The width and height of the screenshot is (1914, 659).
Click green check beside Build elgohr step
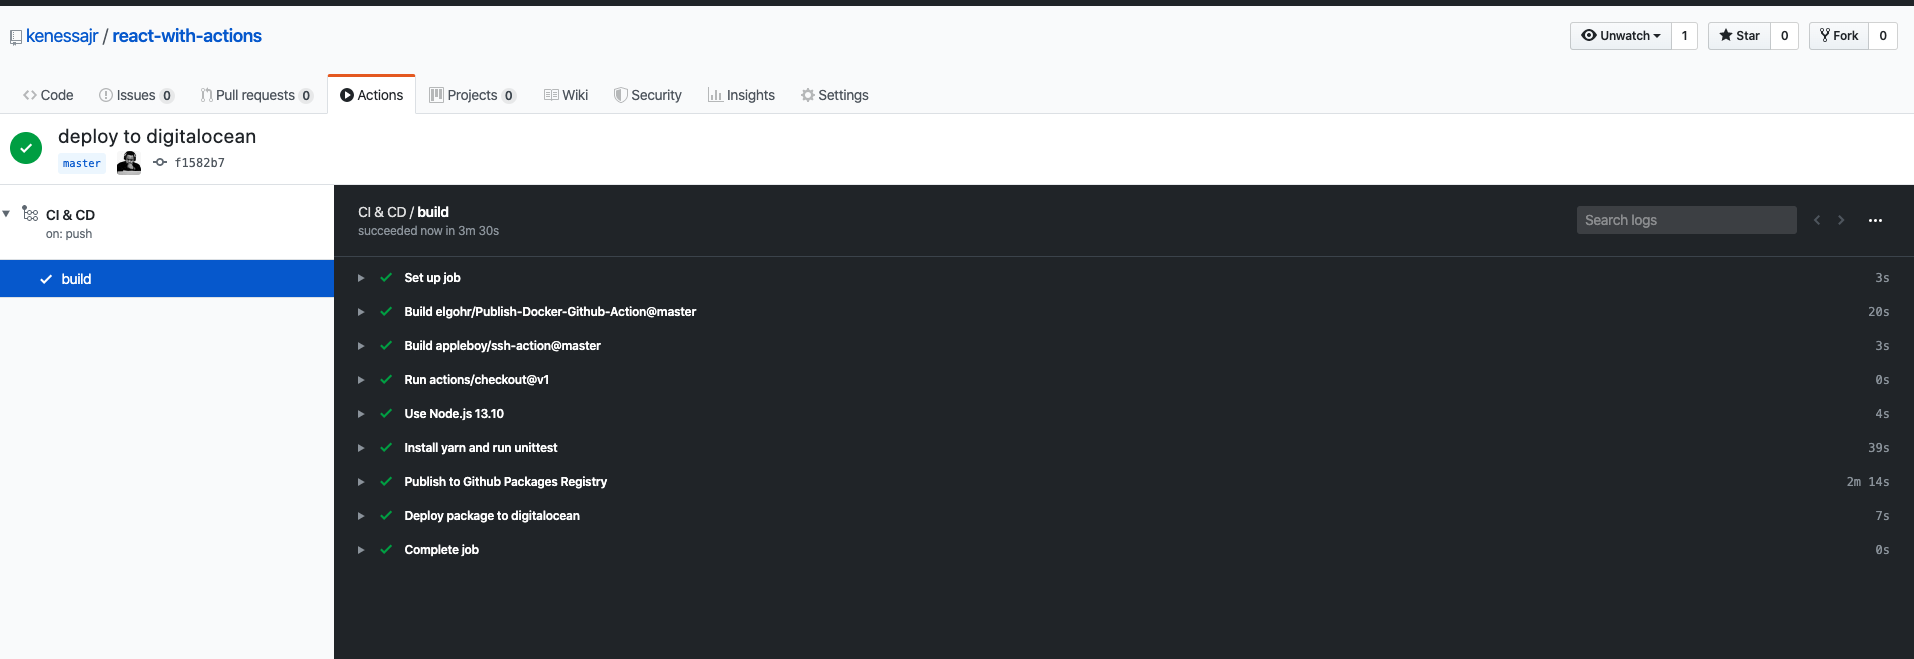click(386, 312)
